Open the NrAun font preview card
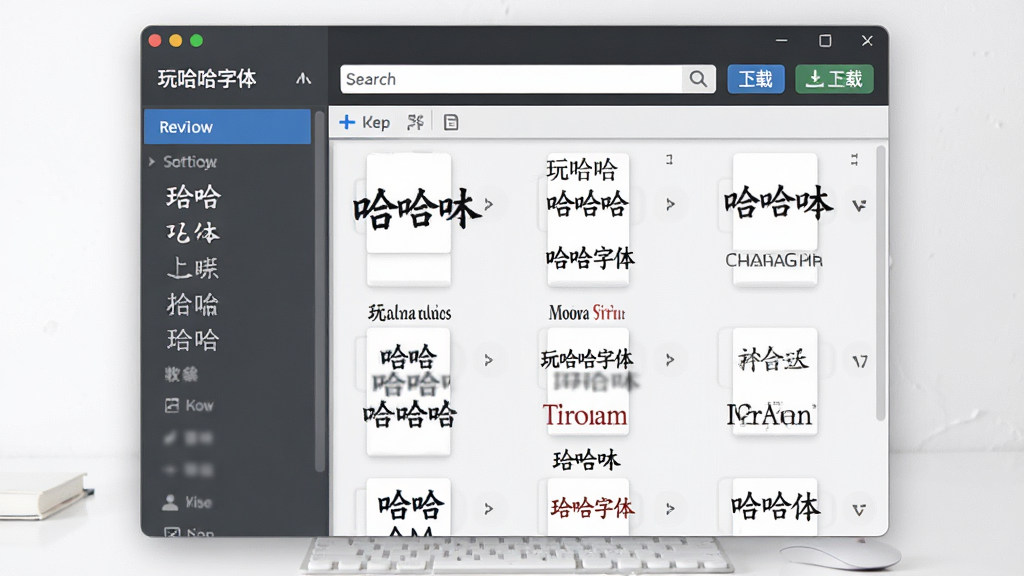The image size is (1024, 576). 775,381
